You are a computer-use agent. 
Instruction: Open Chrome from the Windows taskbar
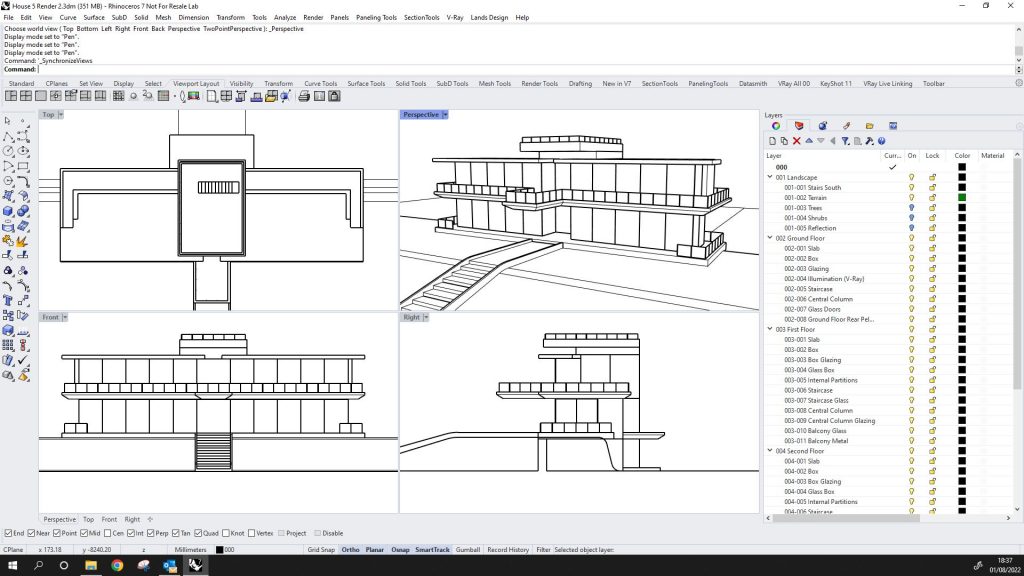117,566
